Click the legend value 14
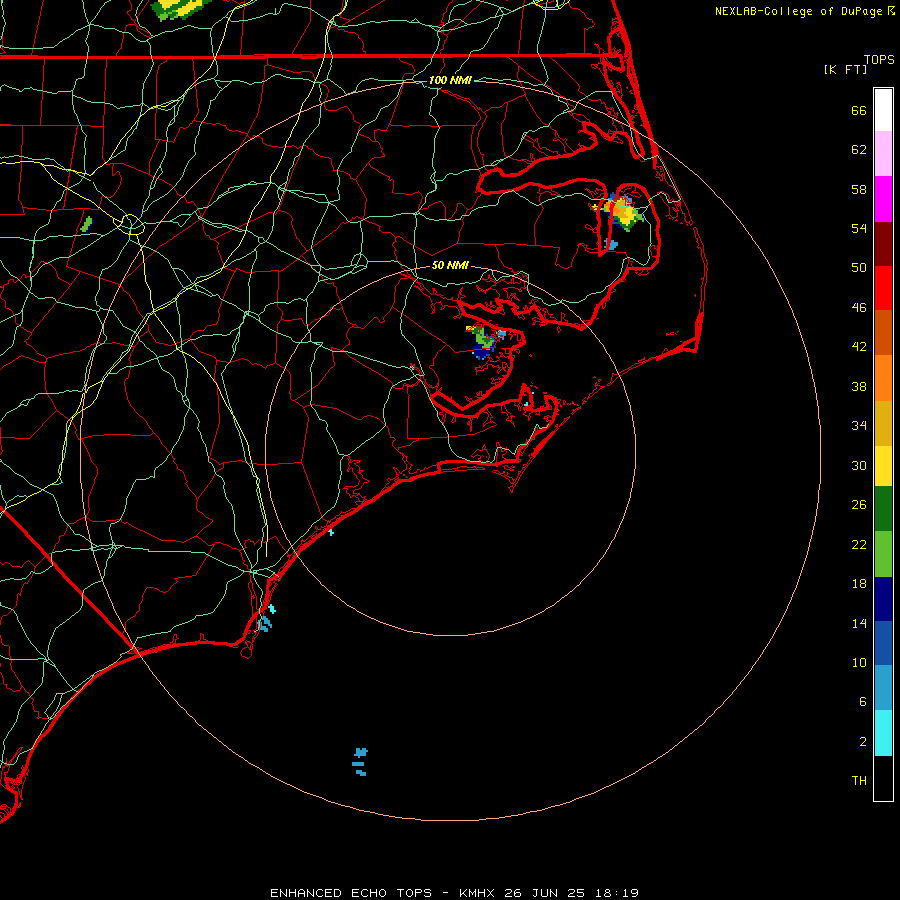Image resolution: width=900 pixels, height=900 pixels. pos(859,623)
